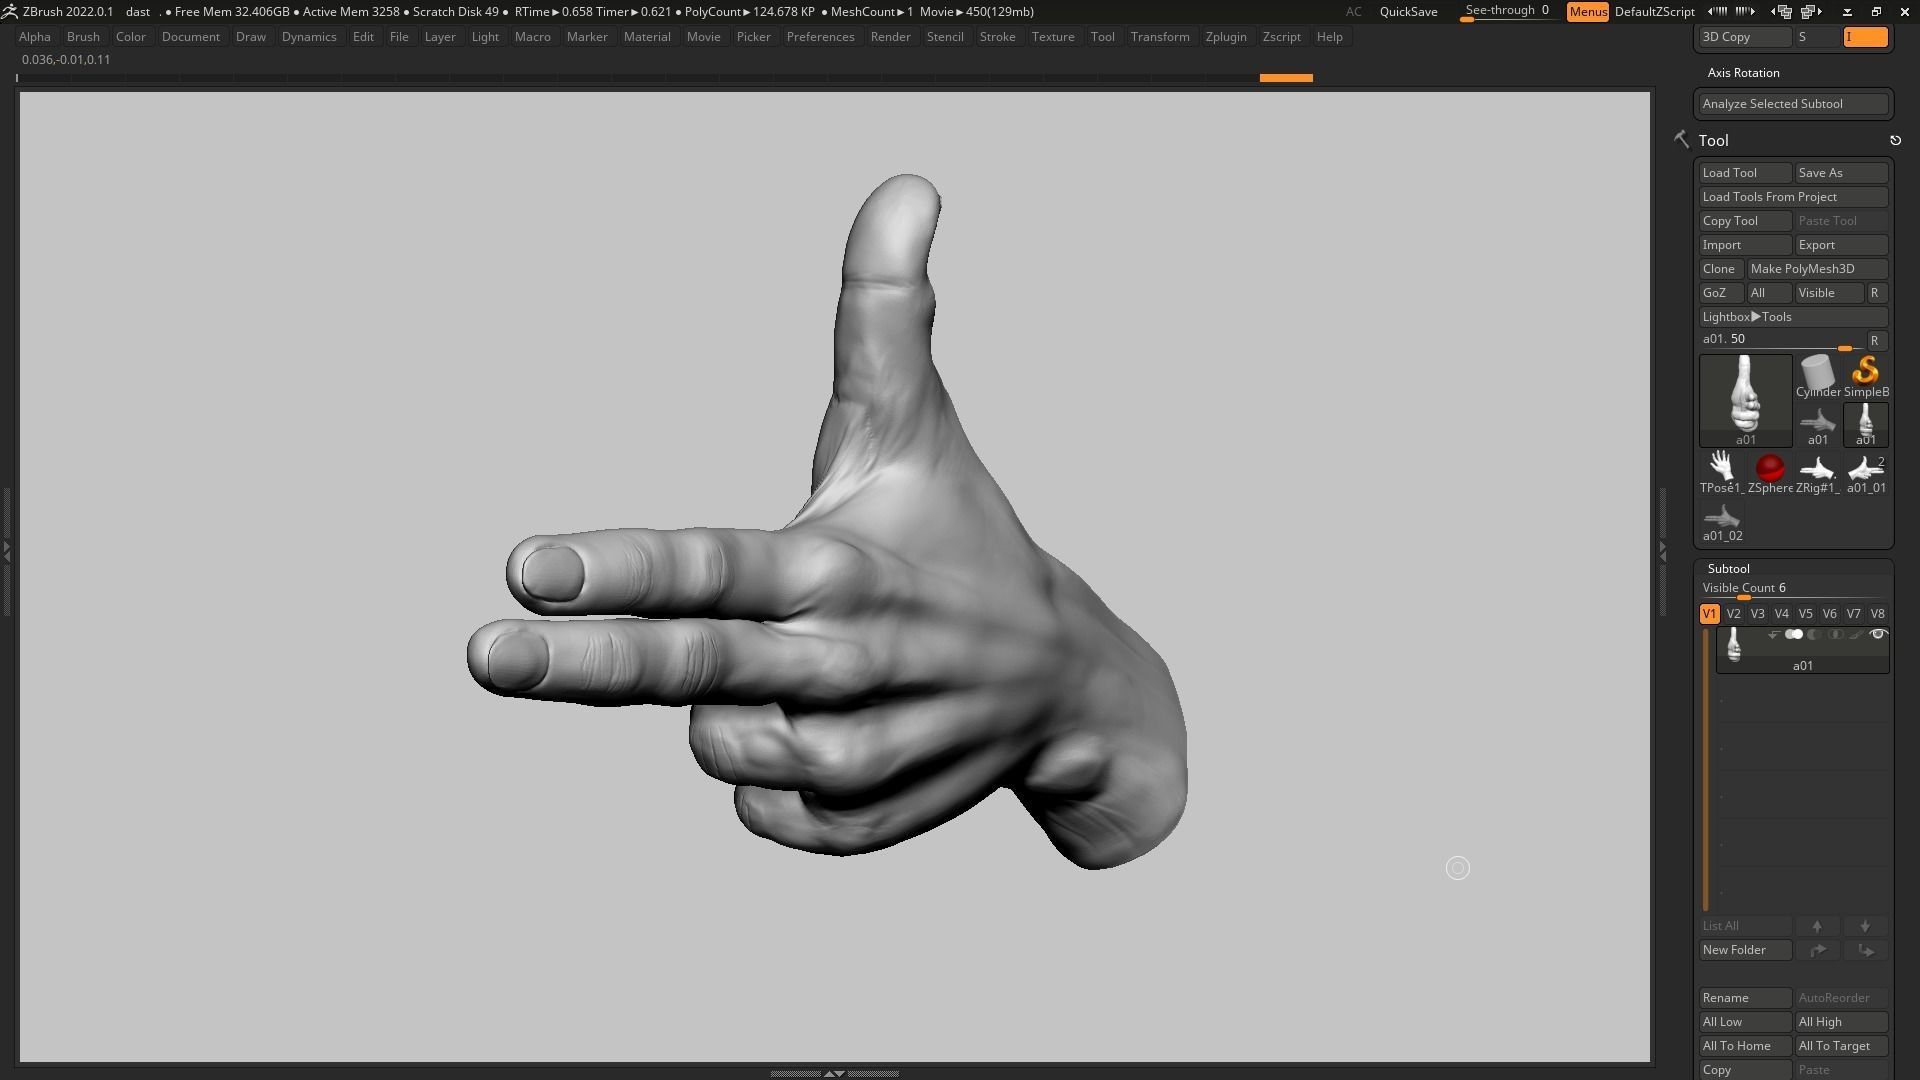Click the GoZ R button
The height and width of the screenshot is (1080, 1920).
tap(1875, 293)
